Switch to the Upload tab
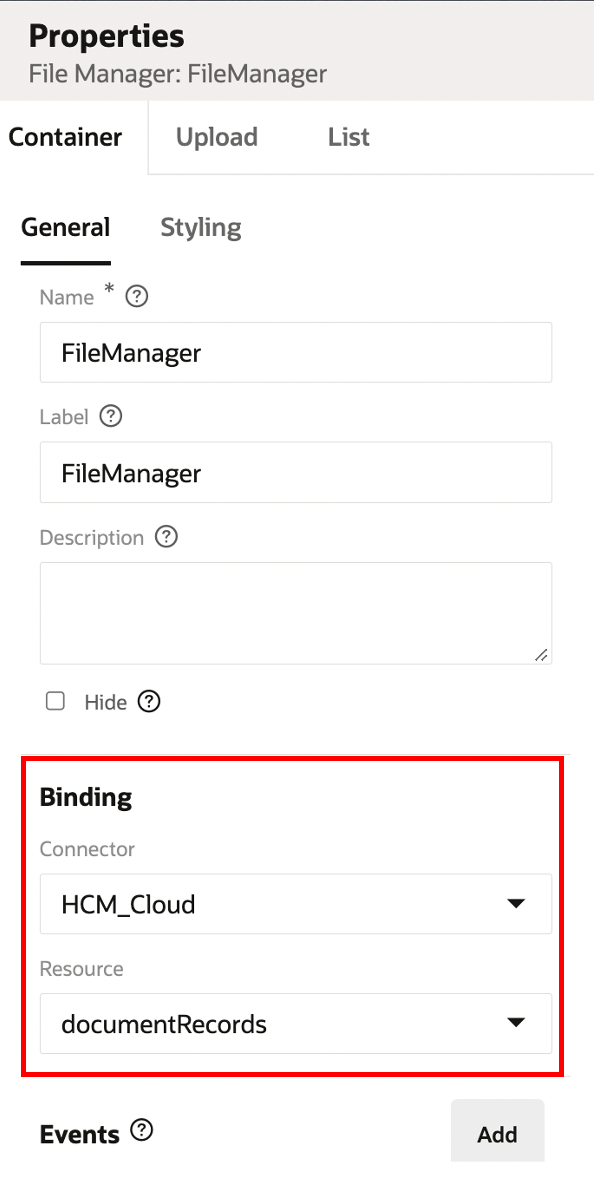The image size is (594, 1184). click(216, 136)
